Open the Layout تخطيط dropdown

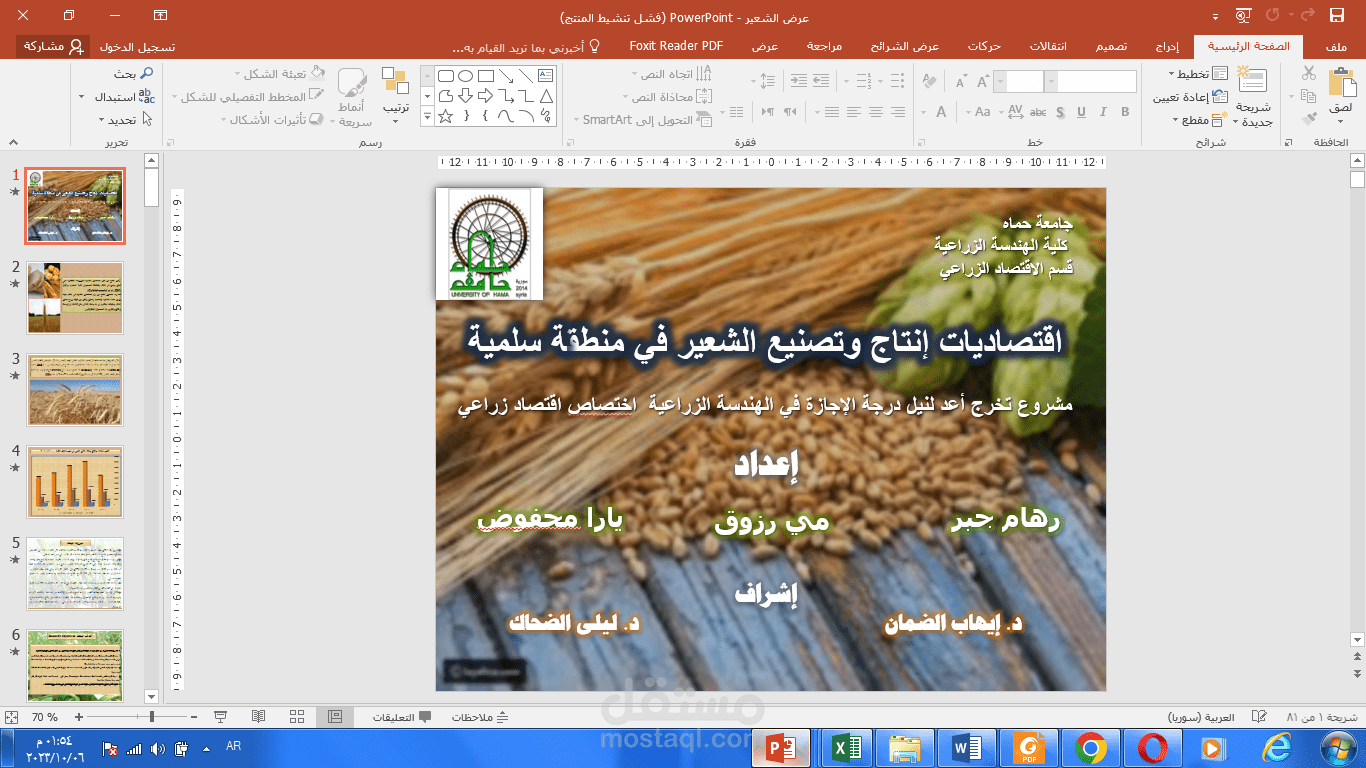(x=1197, y=74)
